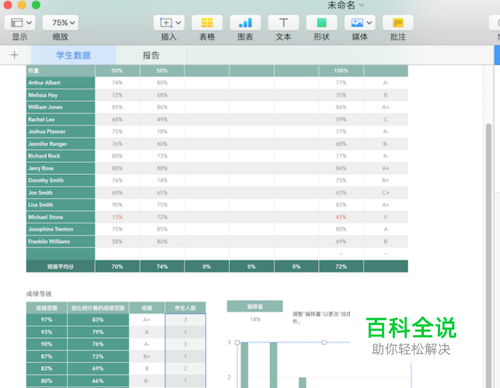
Task: Add a new sheet with plus button
Action: (14, 55)
